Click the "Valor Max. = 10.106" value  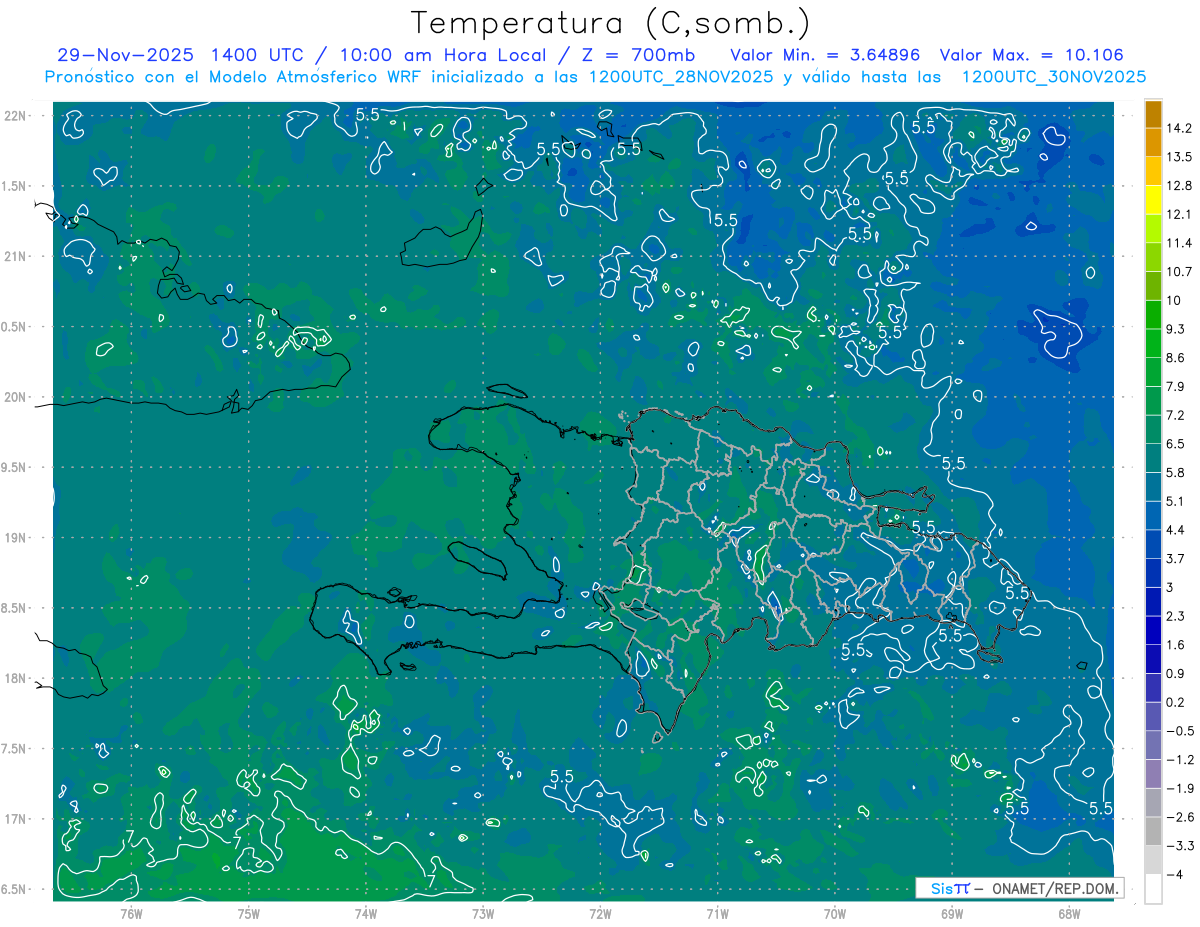pos(1032,55)
